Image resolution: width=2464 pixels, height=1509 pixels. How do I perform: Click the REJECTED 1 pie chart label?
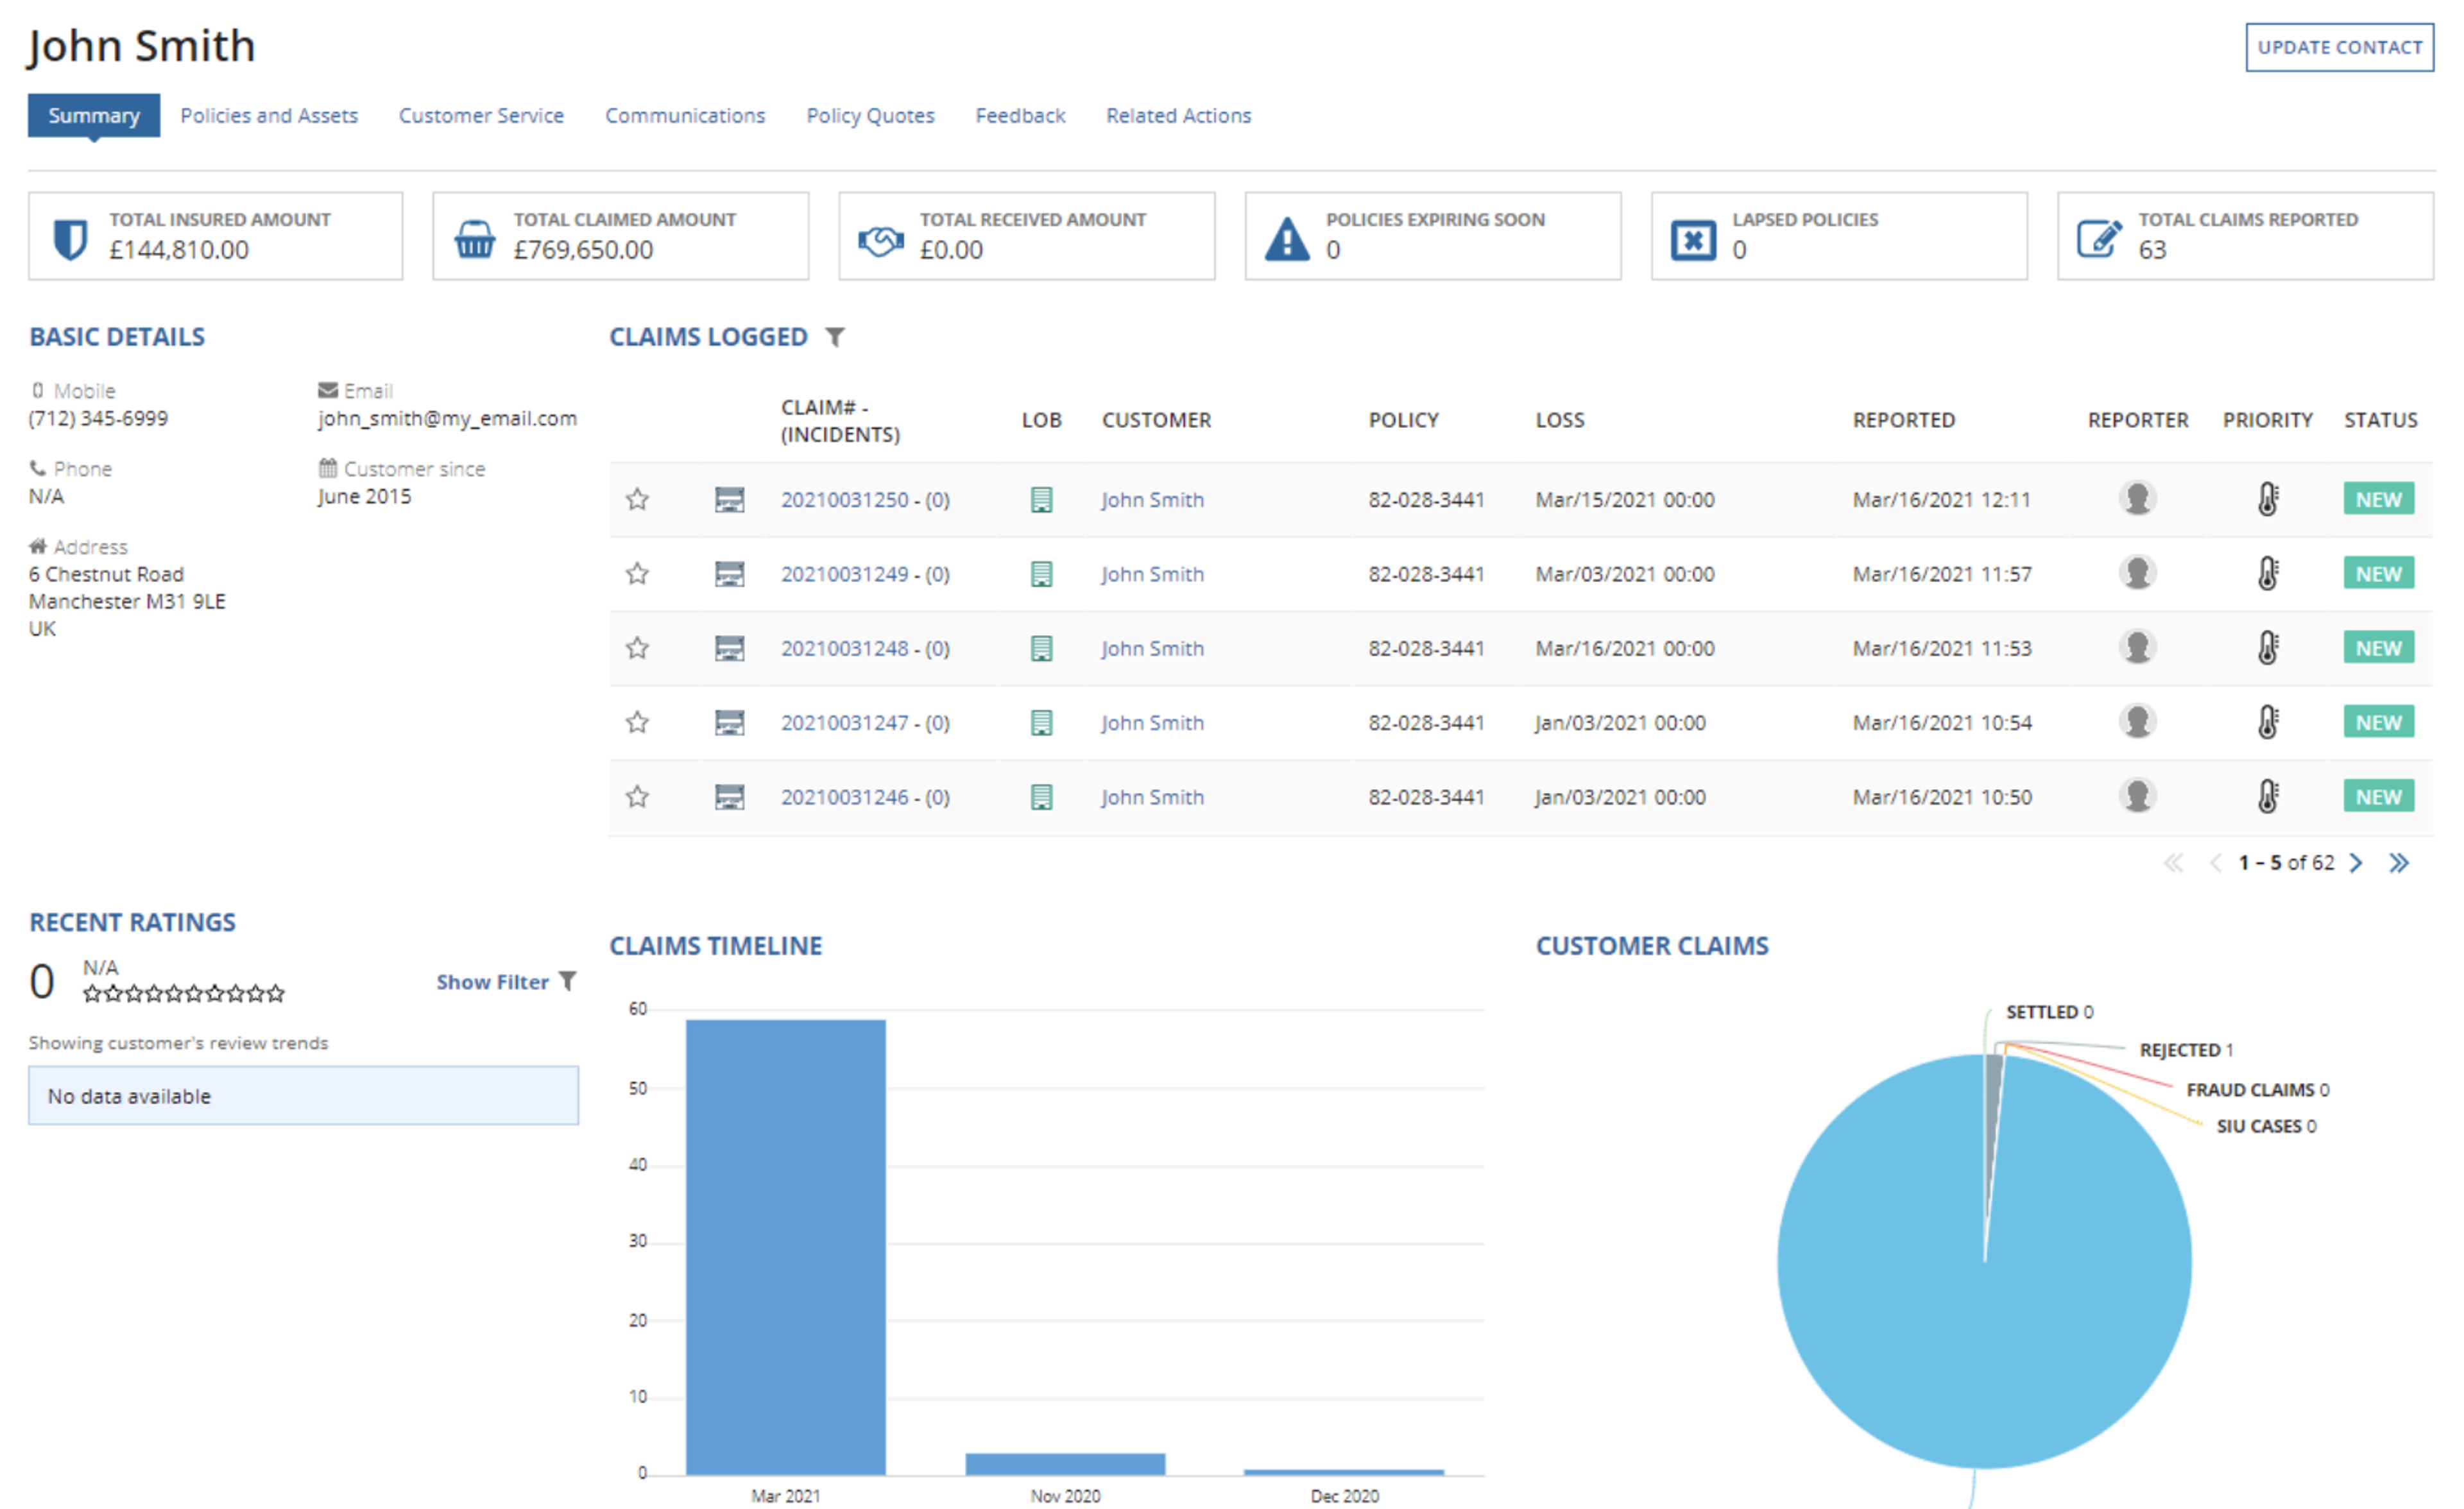tap(2186, 1049)
